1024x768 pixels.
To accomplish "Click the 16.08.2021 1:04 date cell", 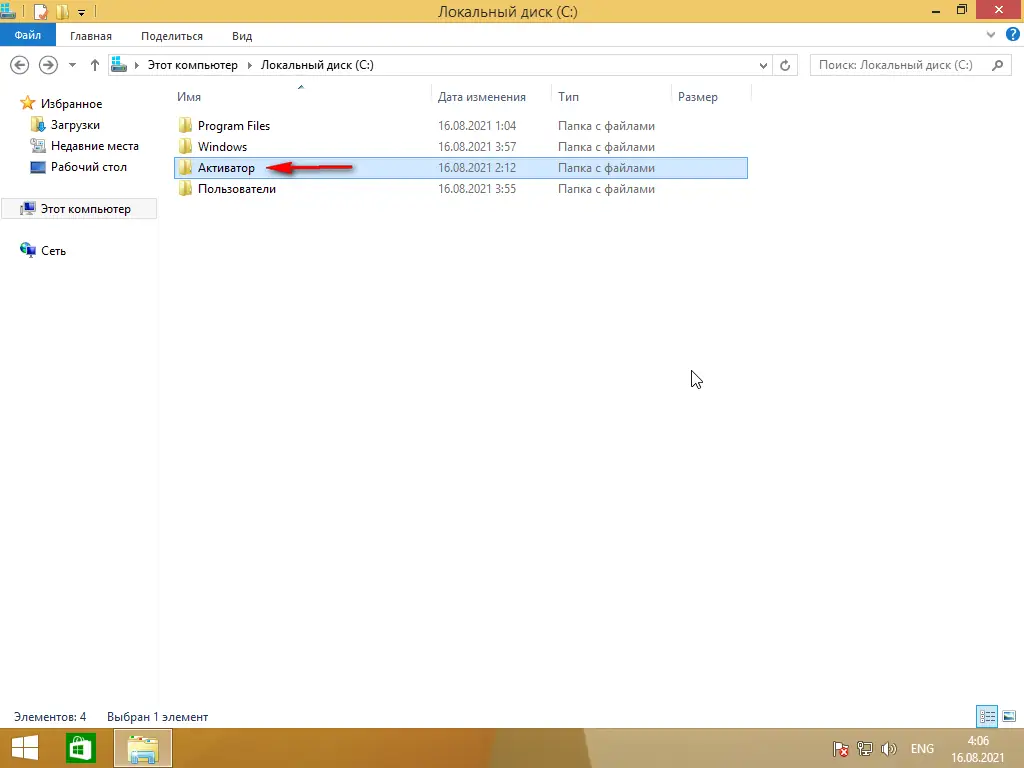I will pos(477,125).
